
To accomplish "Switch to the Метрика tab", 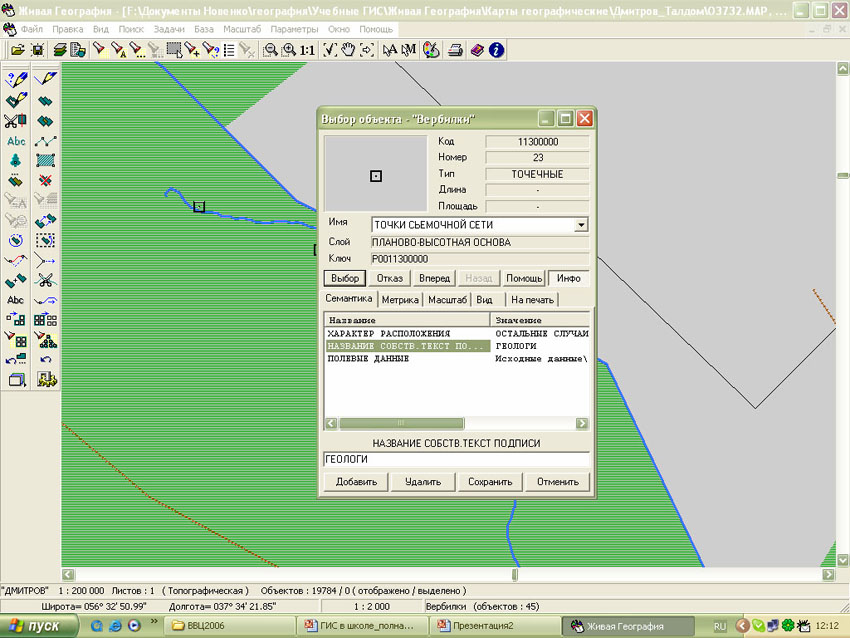I will click(400, 299).
